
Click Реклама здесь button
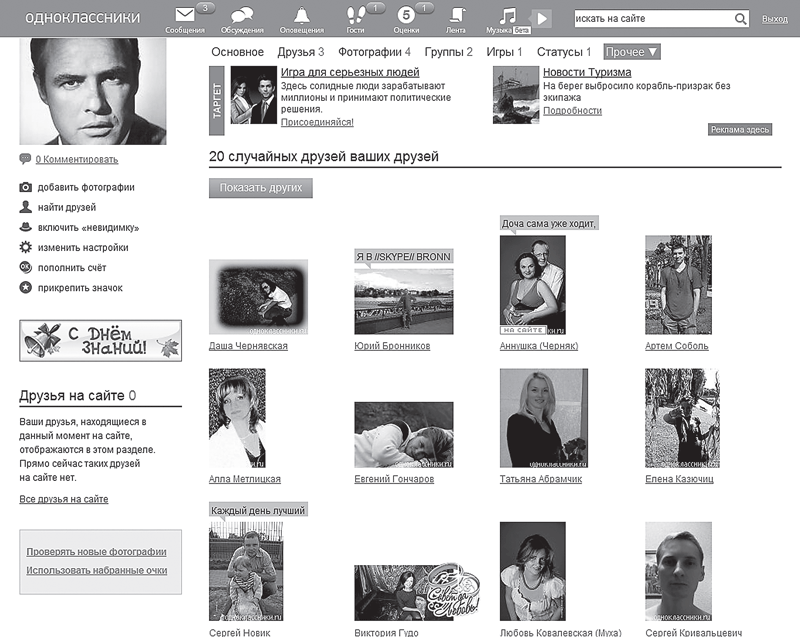[x=740, y=130]
